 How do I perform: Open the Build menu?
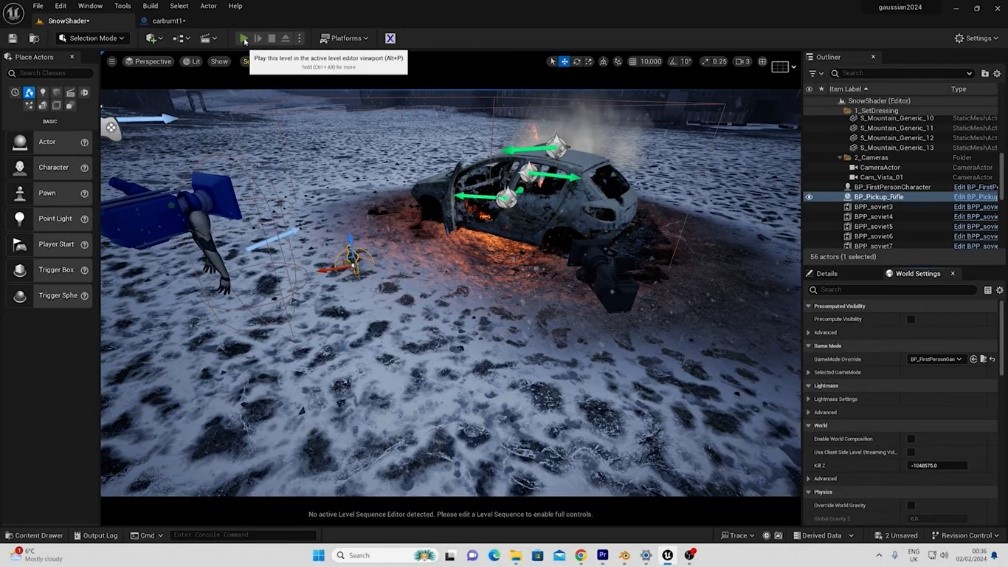point(150,6)
